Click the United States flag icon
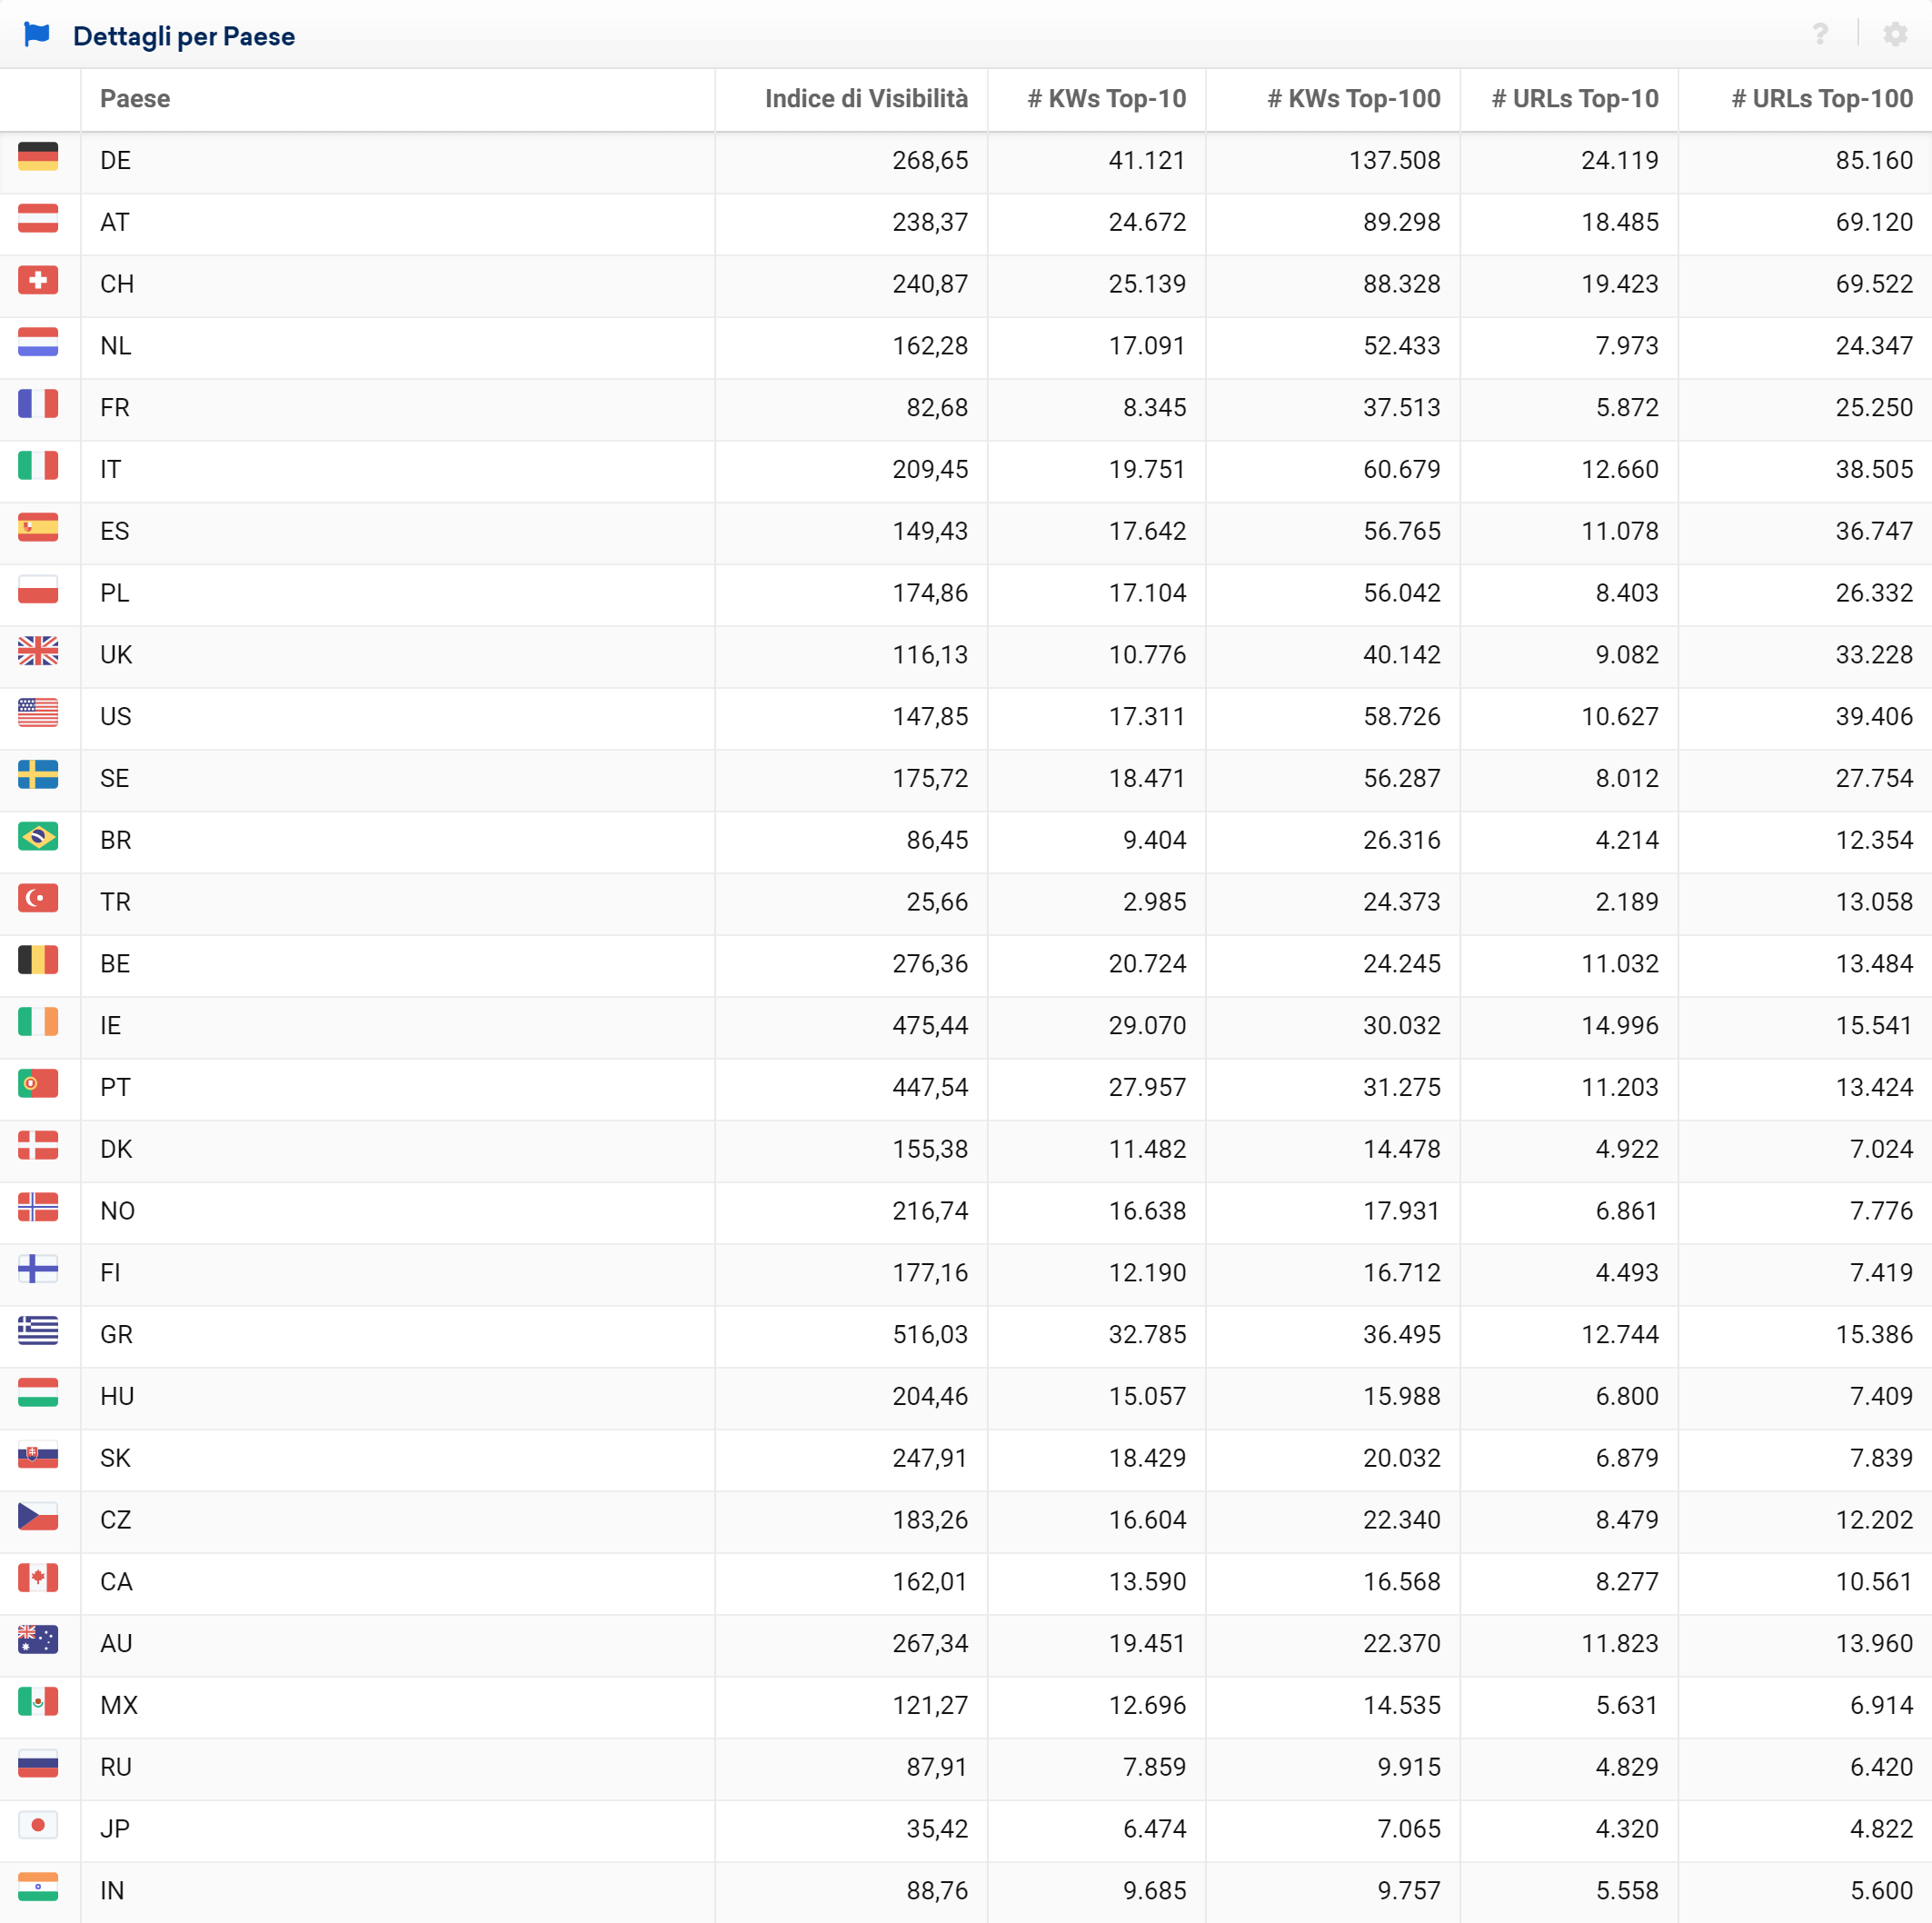 coord(38,714)
